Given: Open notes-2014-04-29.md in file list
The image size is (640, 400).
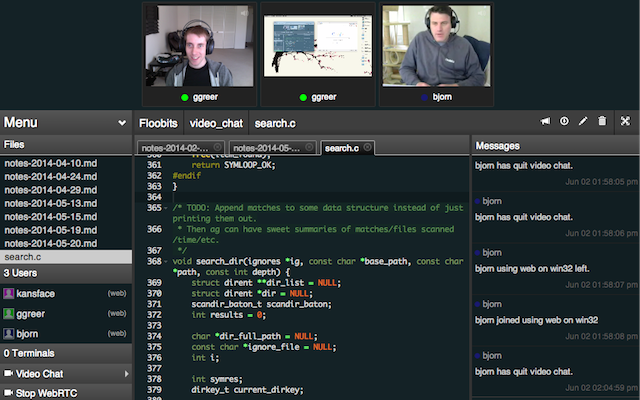Looking at the screenshot, I should pyautogui.click(x=66, y=190).
